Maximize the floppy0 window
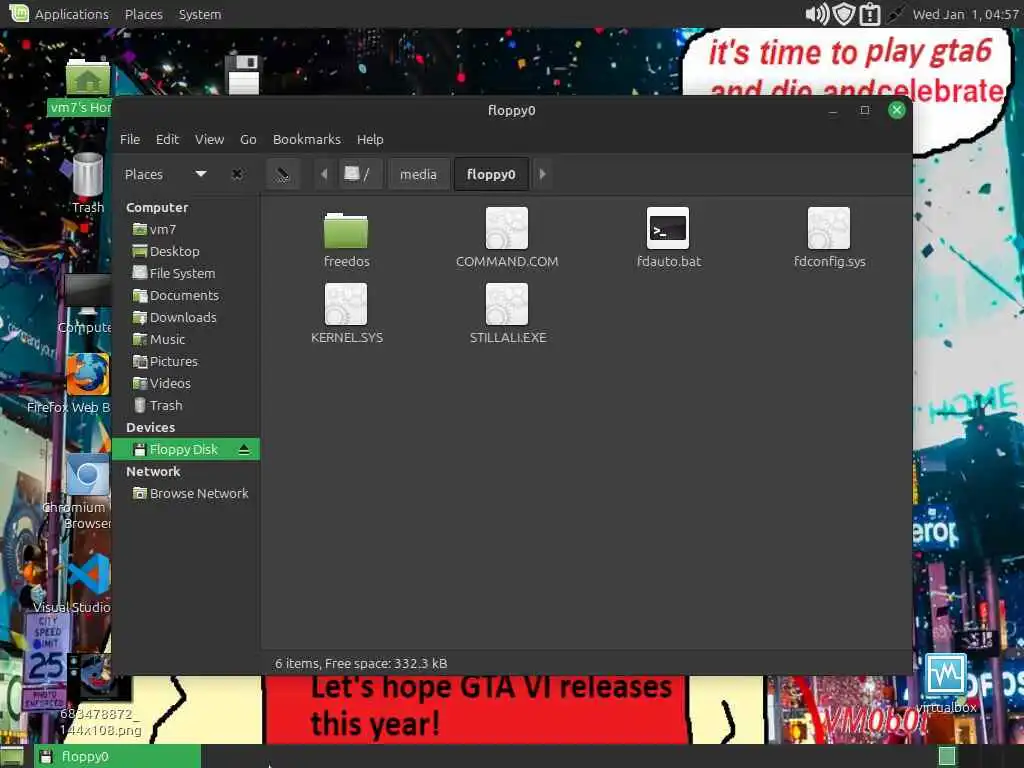1024x768 pixels. (x=865, y=110)
